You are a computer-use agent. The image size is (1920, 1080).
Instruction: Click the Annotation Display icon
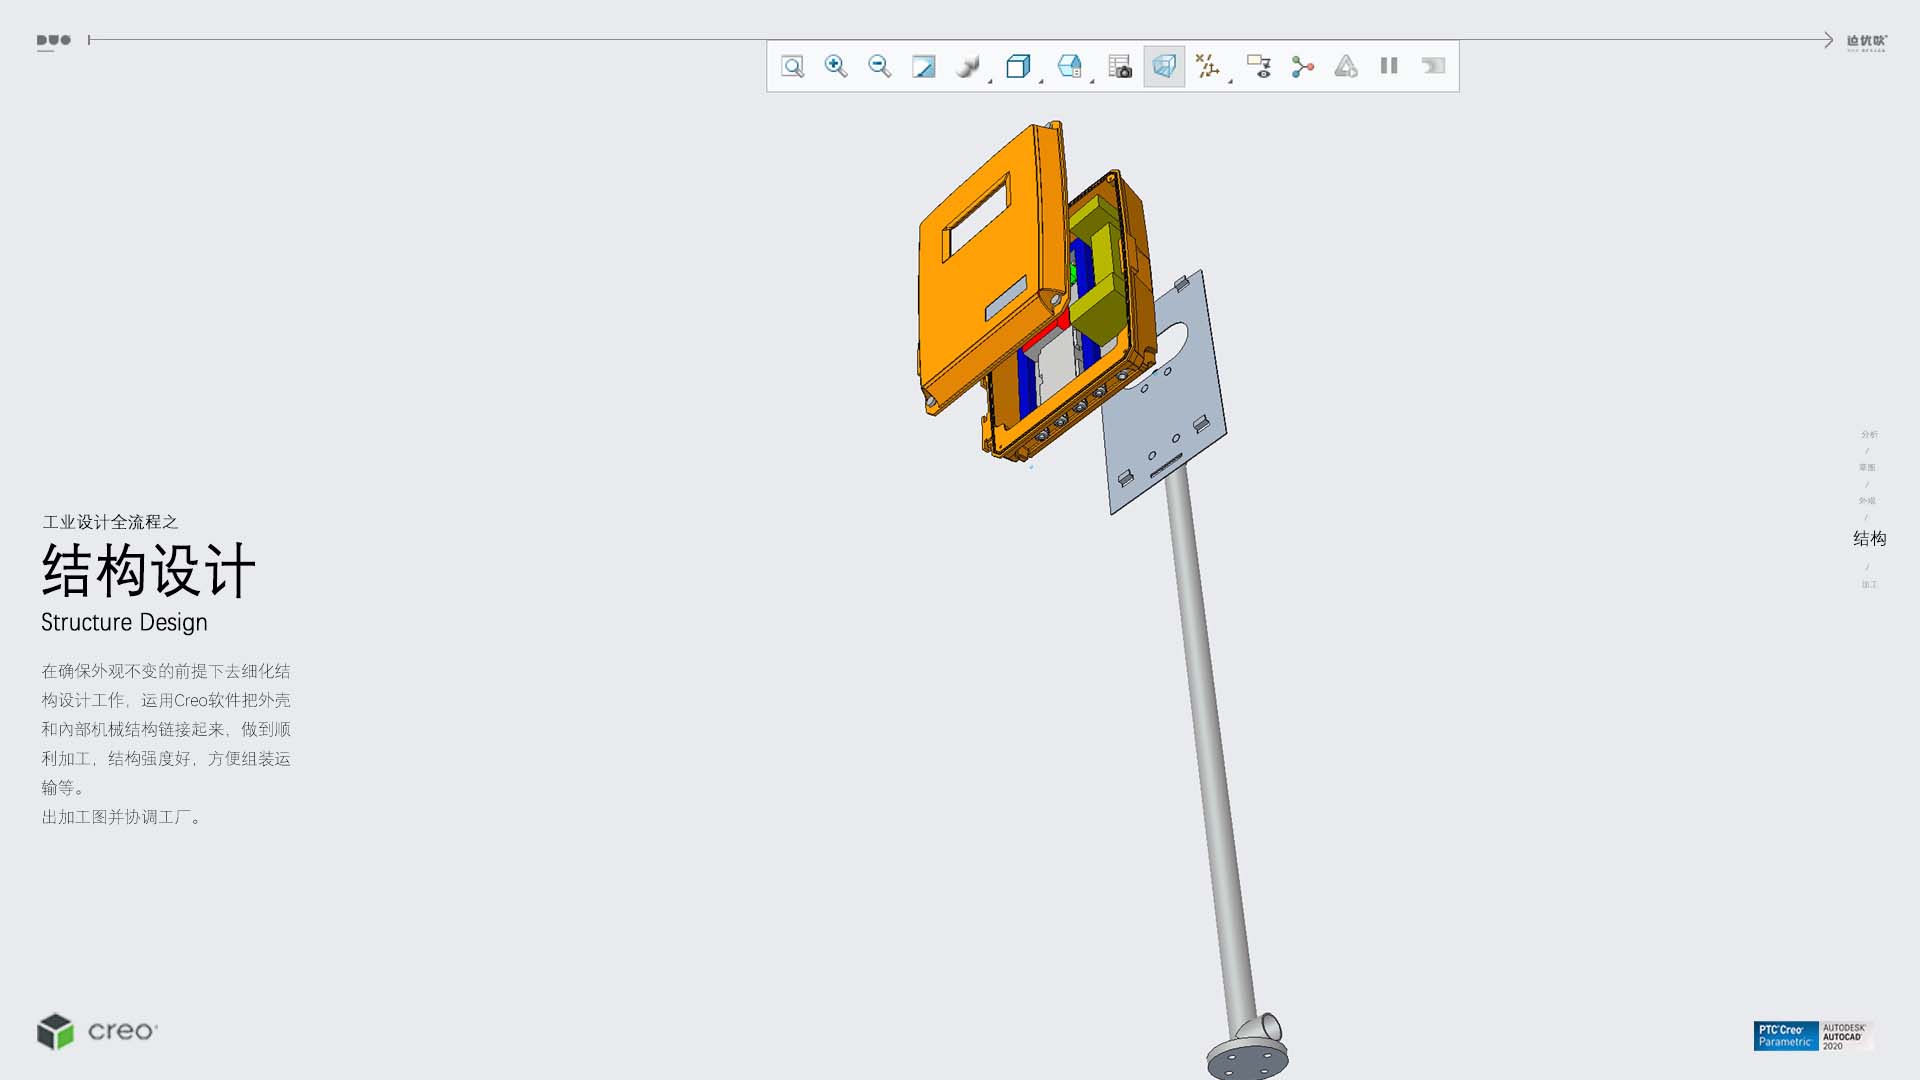[x=1259, y=67]
